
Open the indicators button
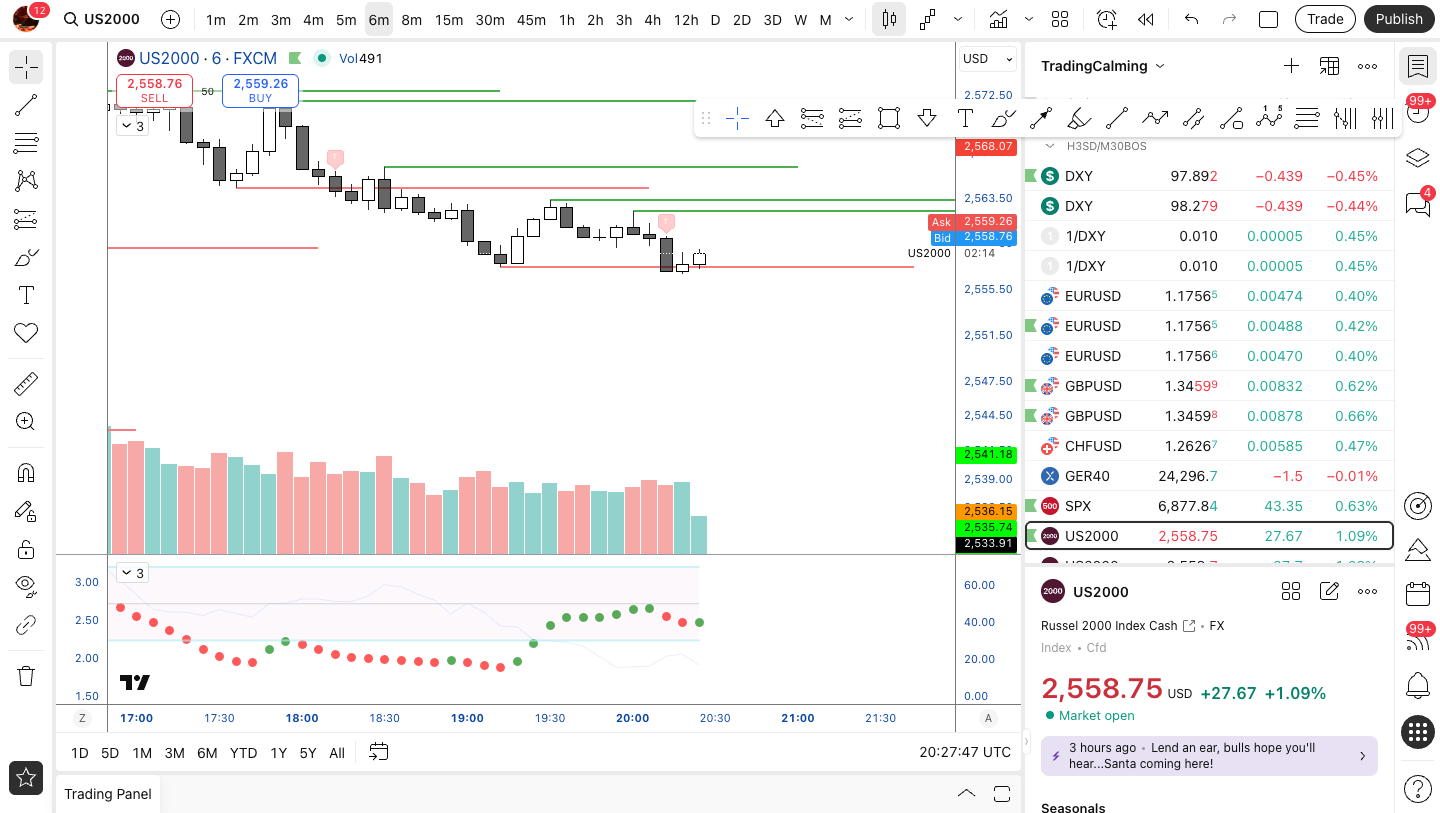click(x=998, y=19)
